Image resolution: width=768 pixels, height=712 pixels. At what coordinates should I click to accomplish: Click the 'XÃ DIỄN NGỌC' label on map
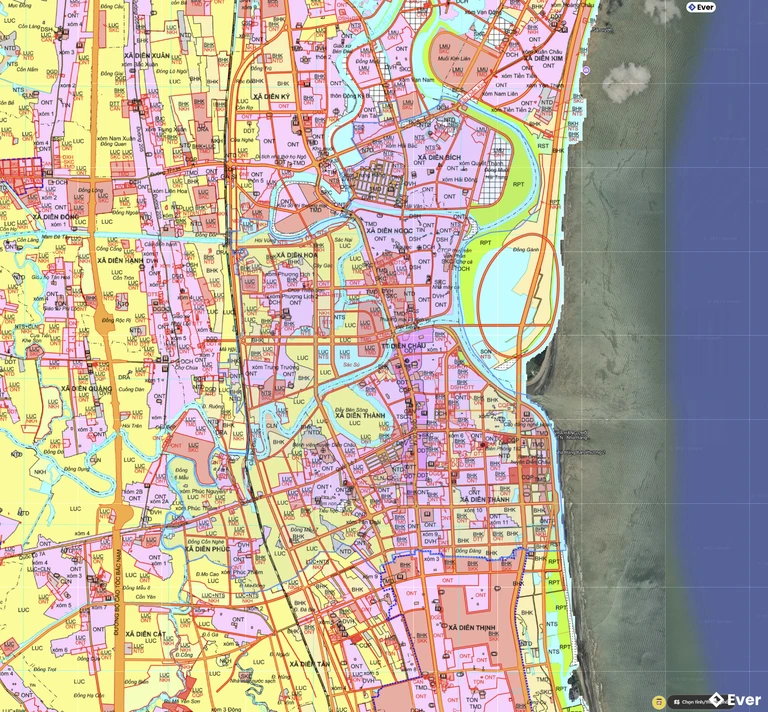pos(390,231)
